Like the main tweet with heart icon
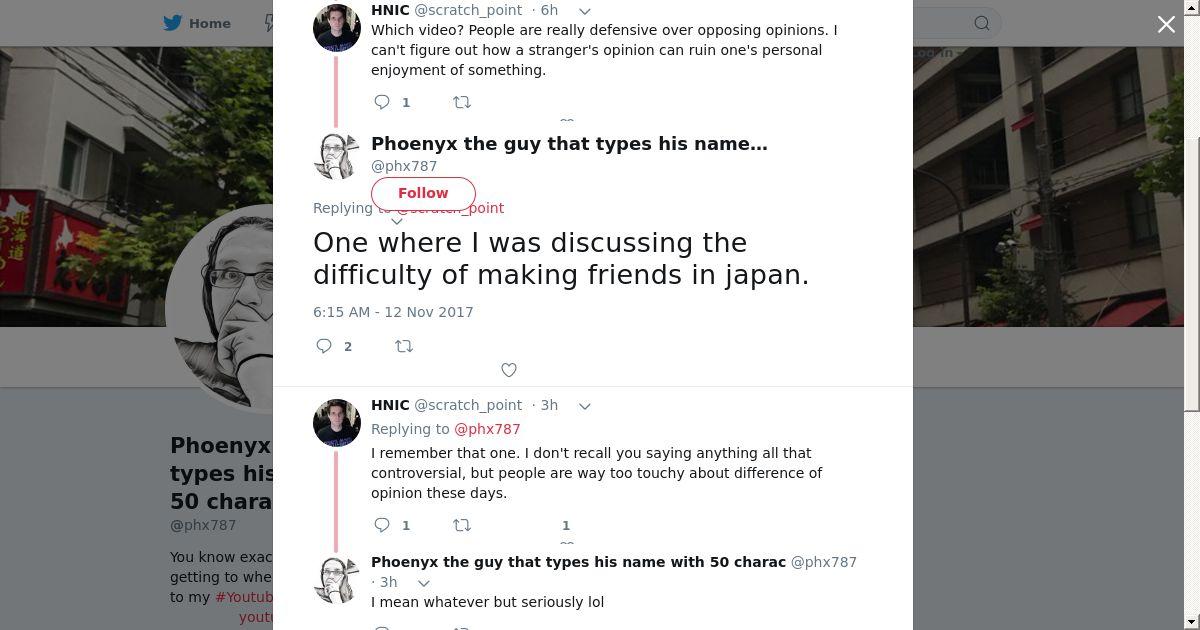Viewport: 1200px width, 630px height. pos(509,370)
